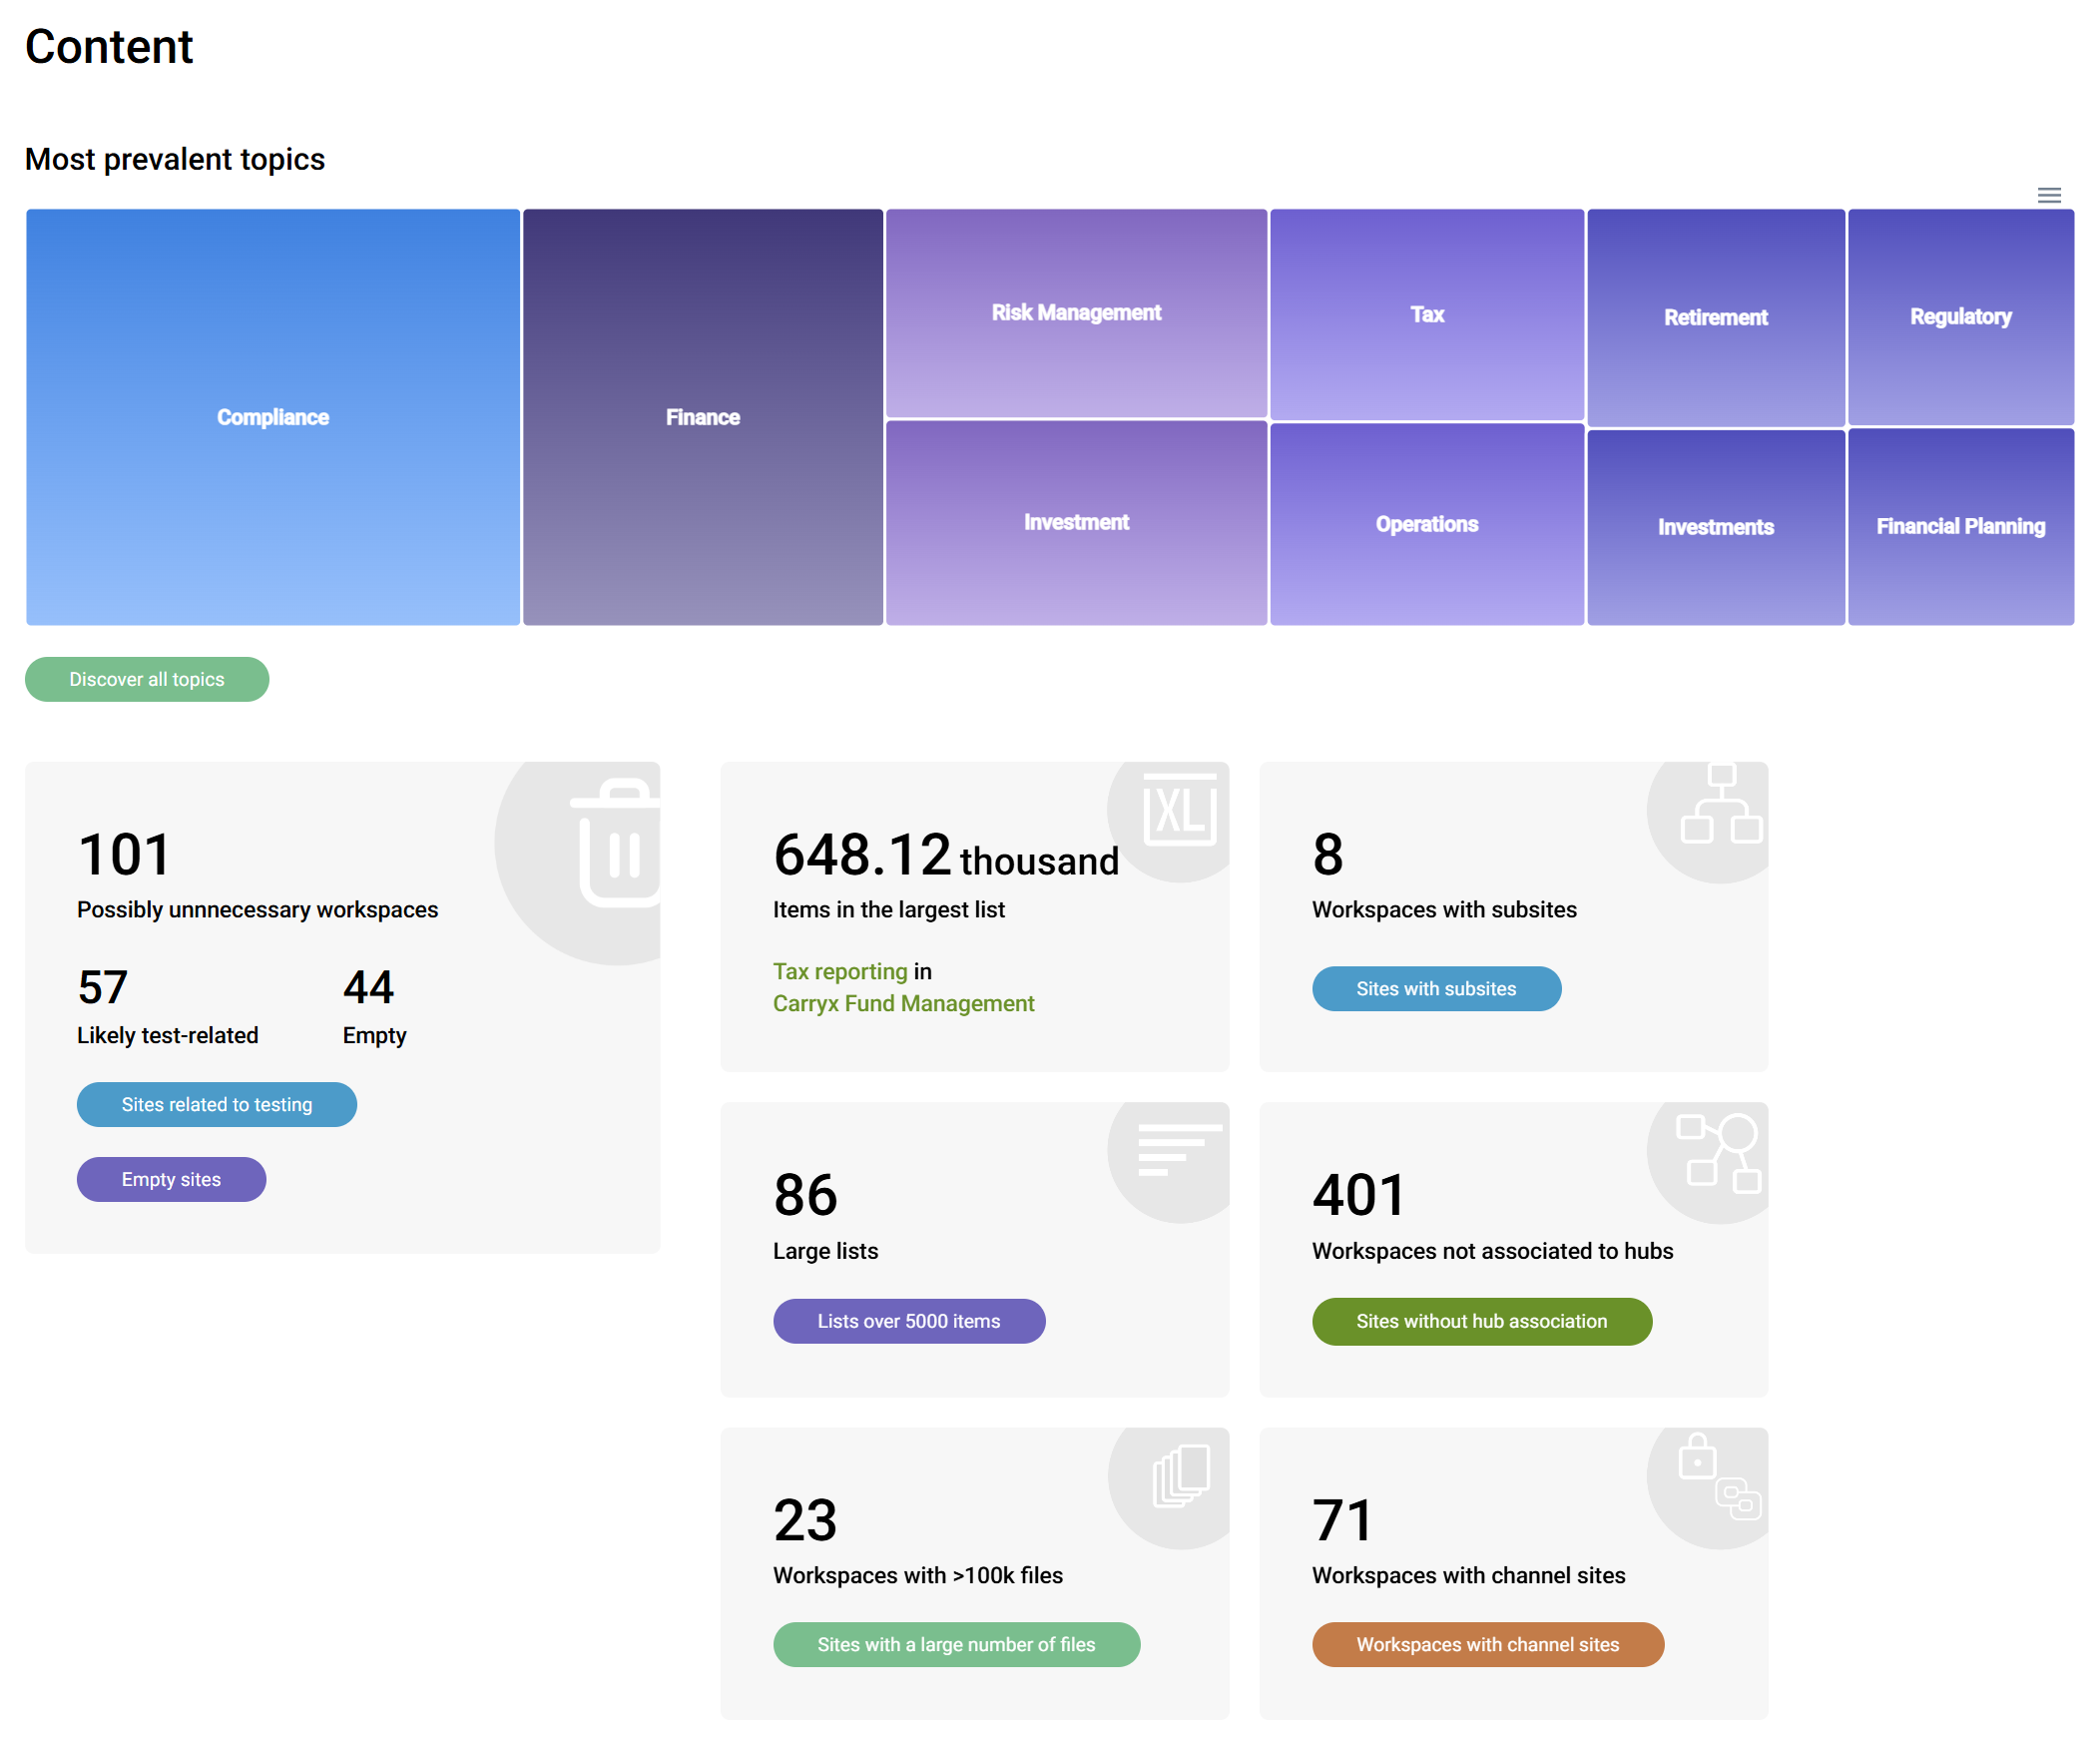
Task: Click the stacked files icon
Action: 1181,1475
